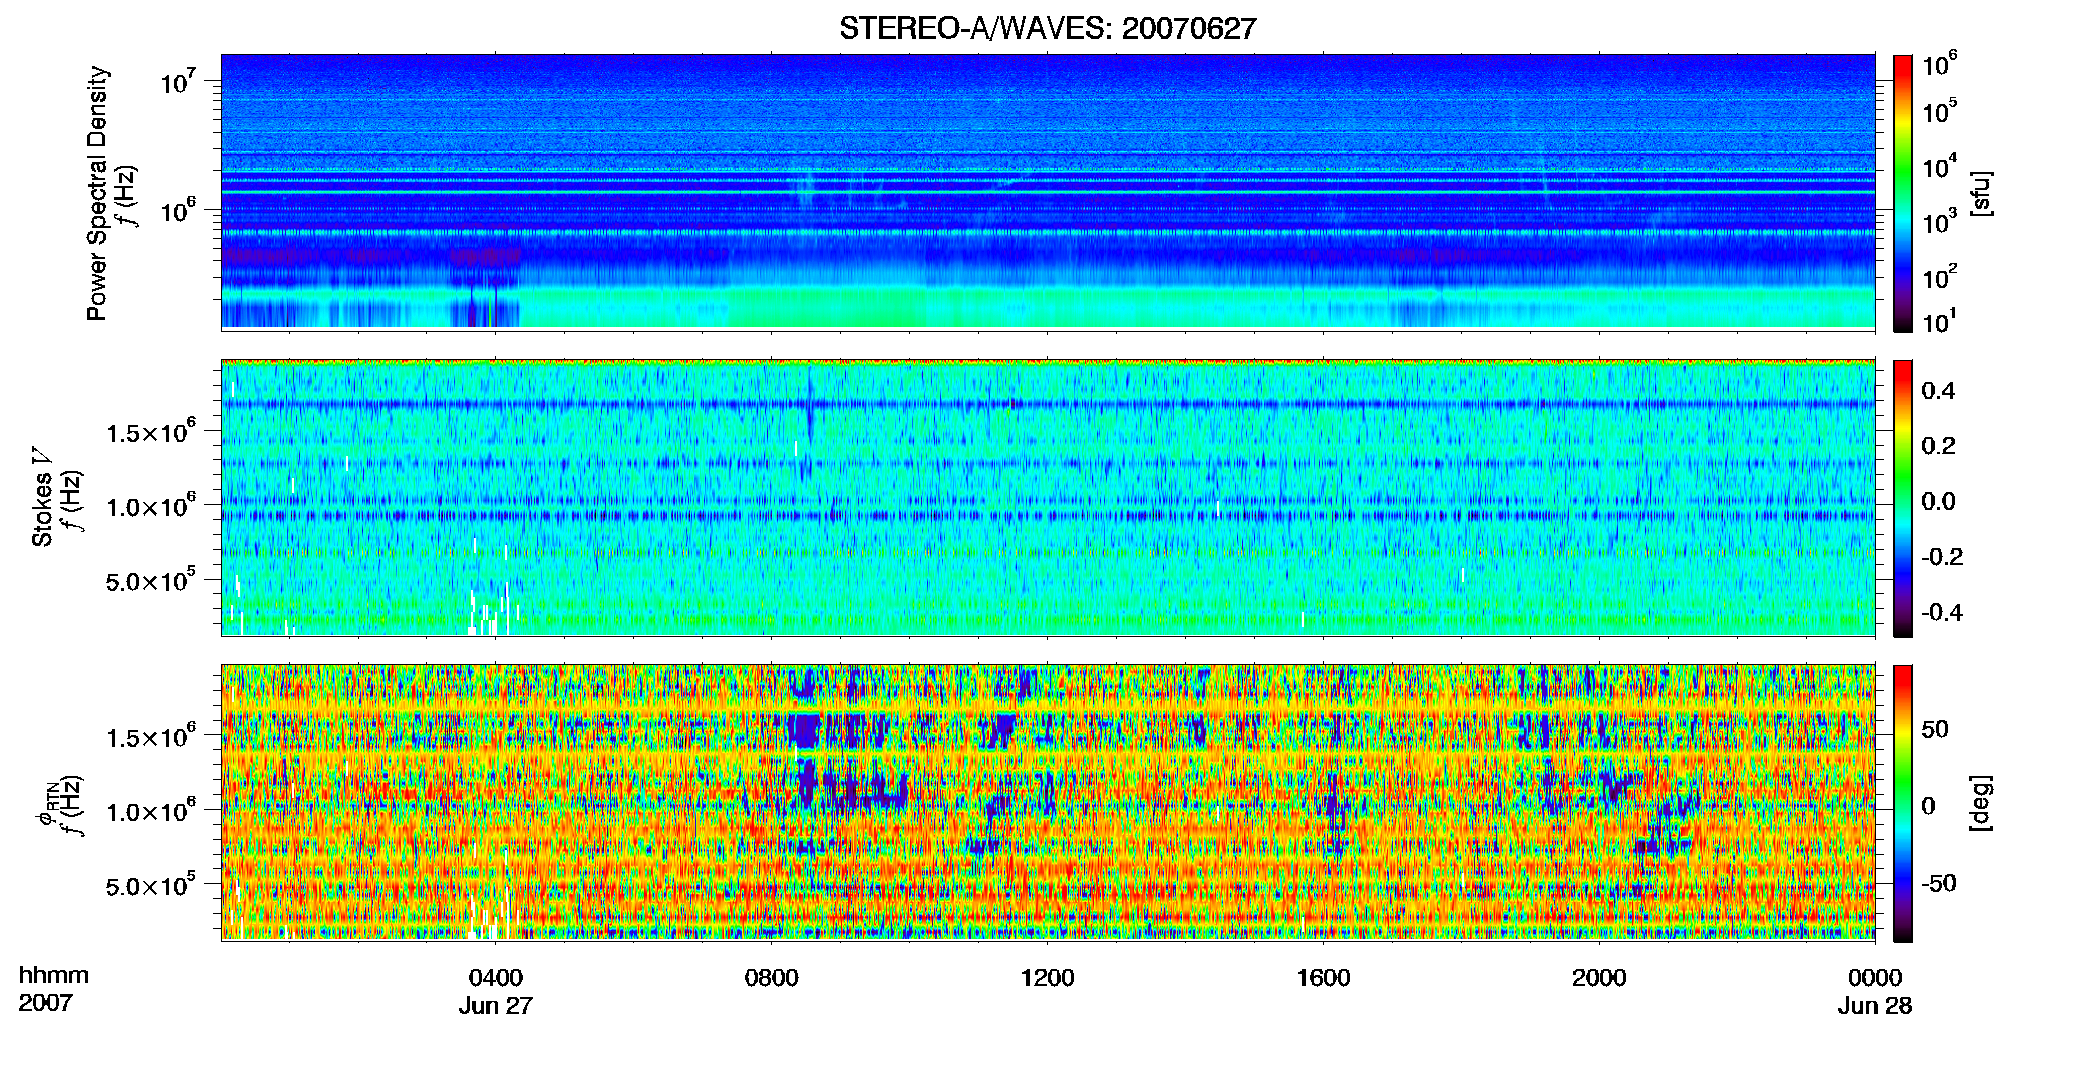Click the hhmm time format label
The height and width of the screenshot is (1080, 2096).
[54, 976]
